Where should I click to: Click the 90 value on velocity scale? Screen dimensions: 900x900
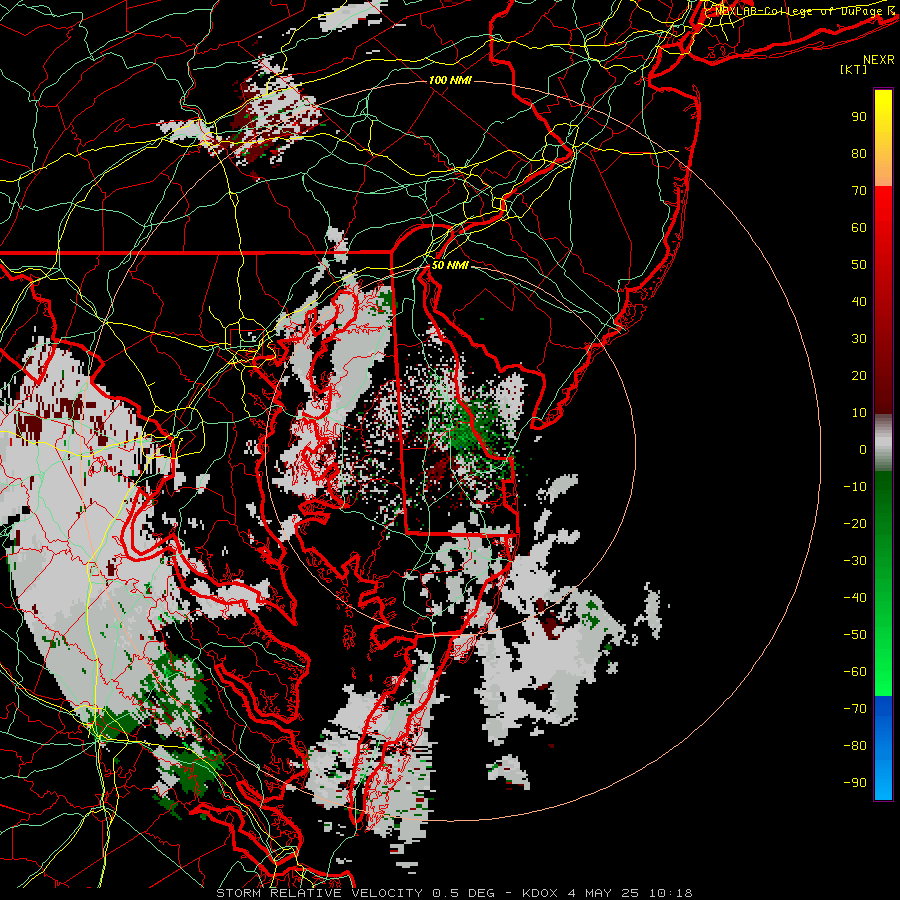[859, 117]
